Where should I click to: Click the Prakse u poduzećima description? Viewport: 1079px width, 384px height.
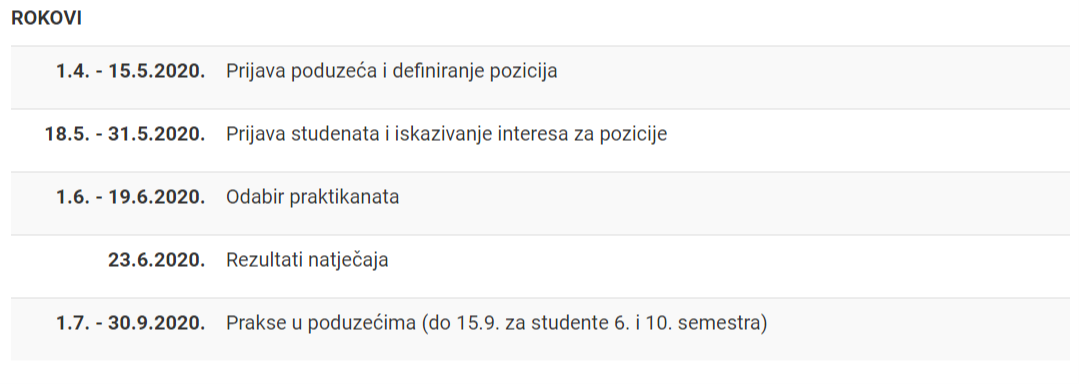pos(497,323)
